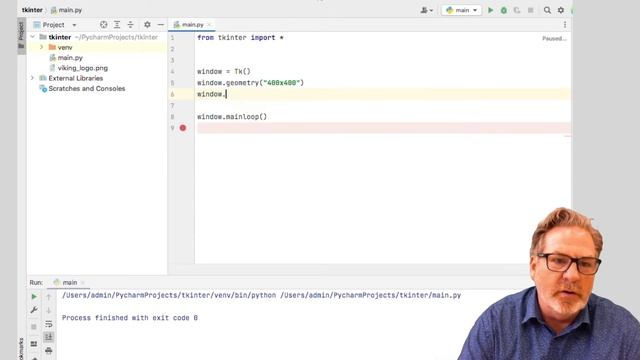
Task: Click tkinter in the navigation breadcrumb
Action: [32, 10]
